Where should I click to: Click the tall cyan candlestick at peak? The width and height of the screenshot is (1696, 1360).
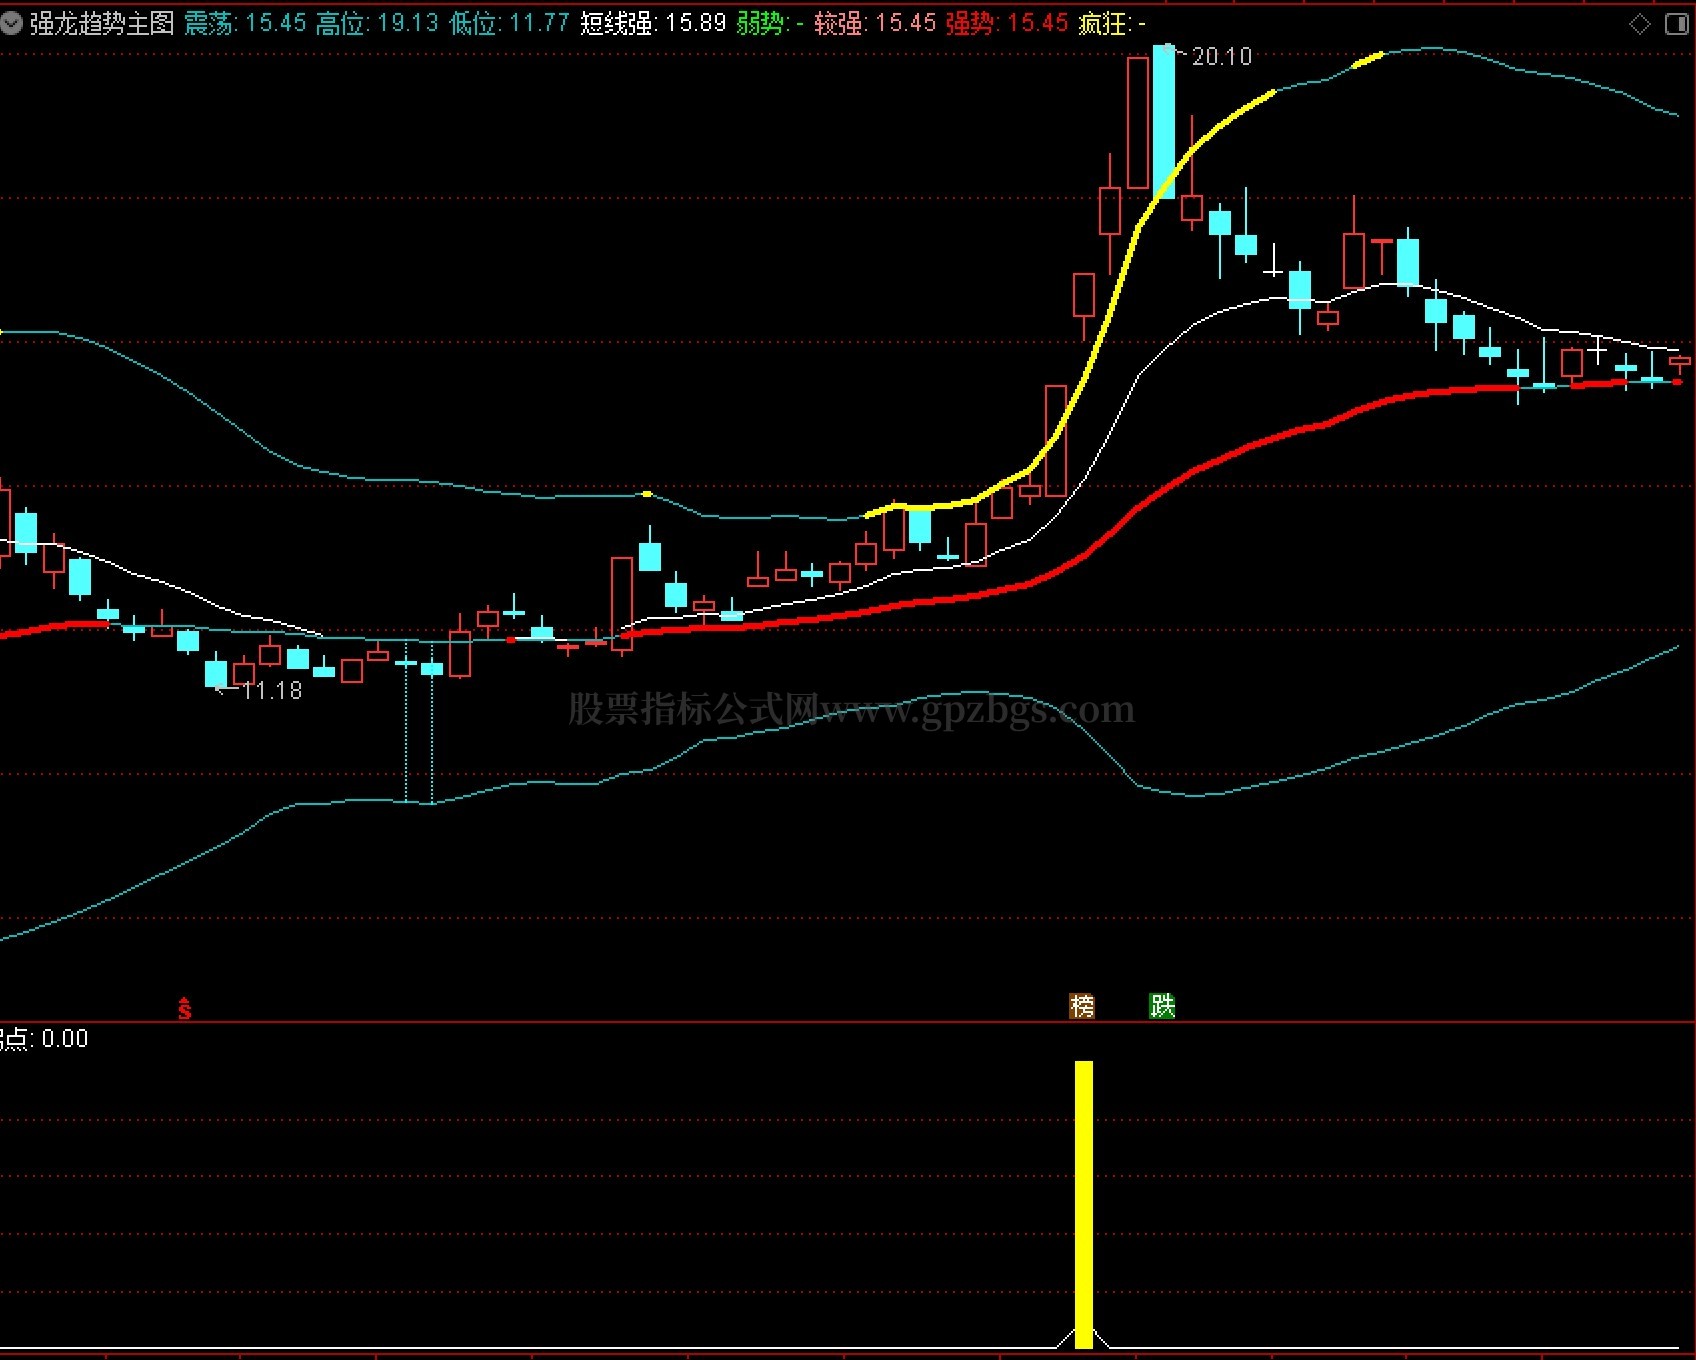coord(1164,120)
